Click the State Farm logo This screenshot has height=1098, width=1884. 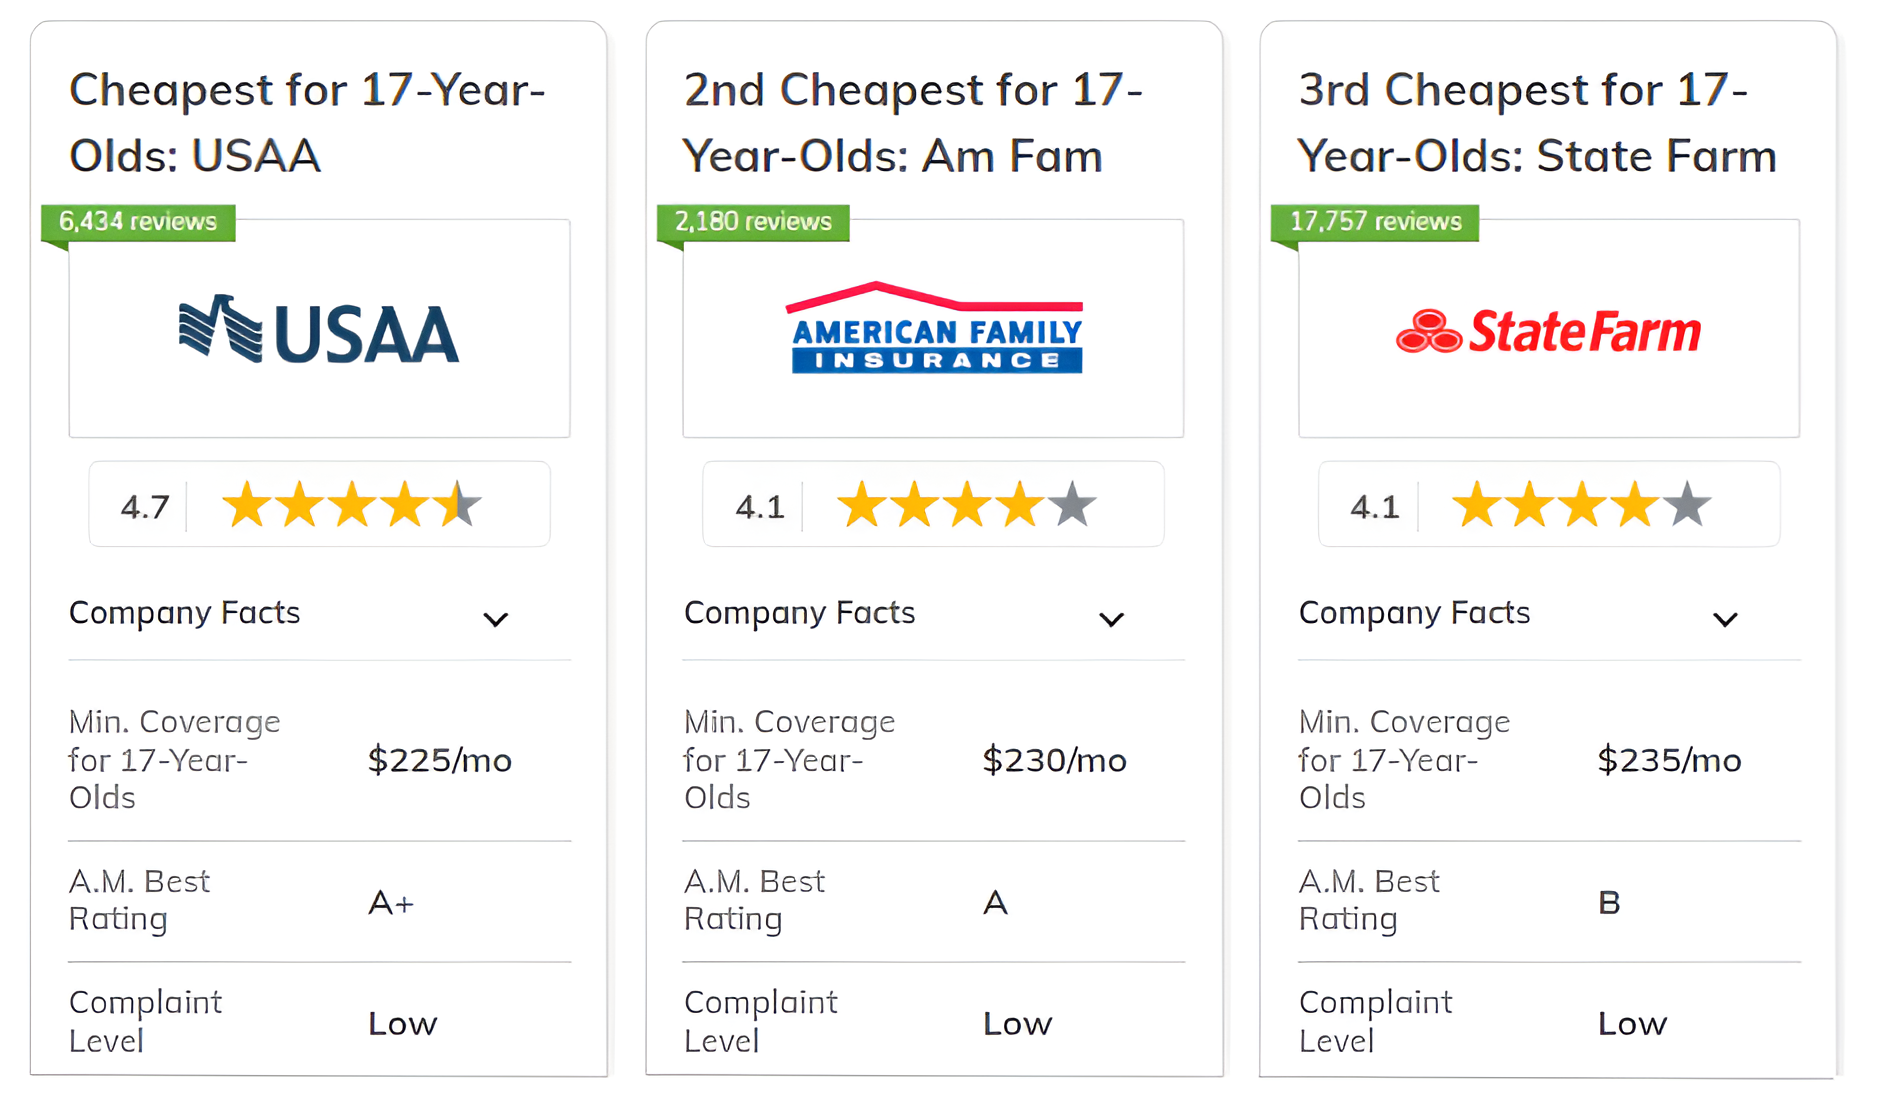pyautogui.click(x=1548, y=331)
